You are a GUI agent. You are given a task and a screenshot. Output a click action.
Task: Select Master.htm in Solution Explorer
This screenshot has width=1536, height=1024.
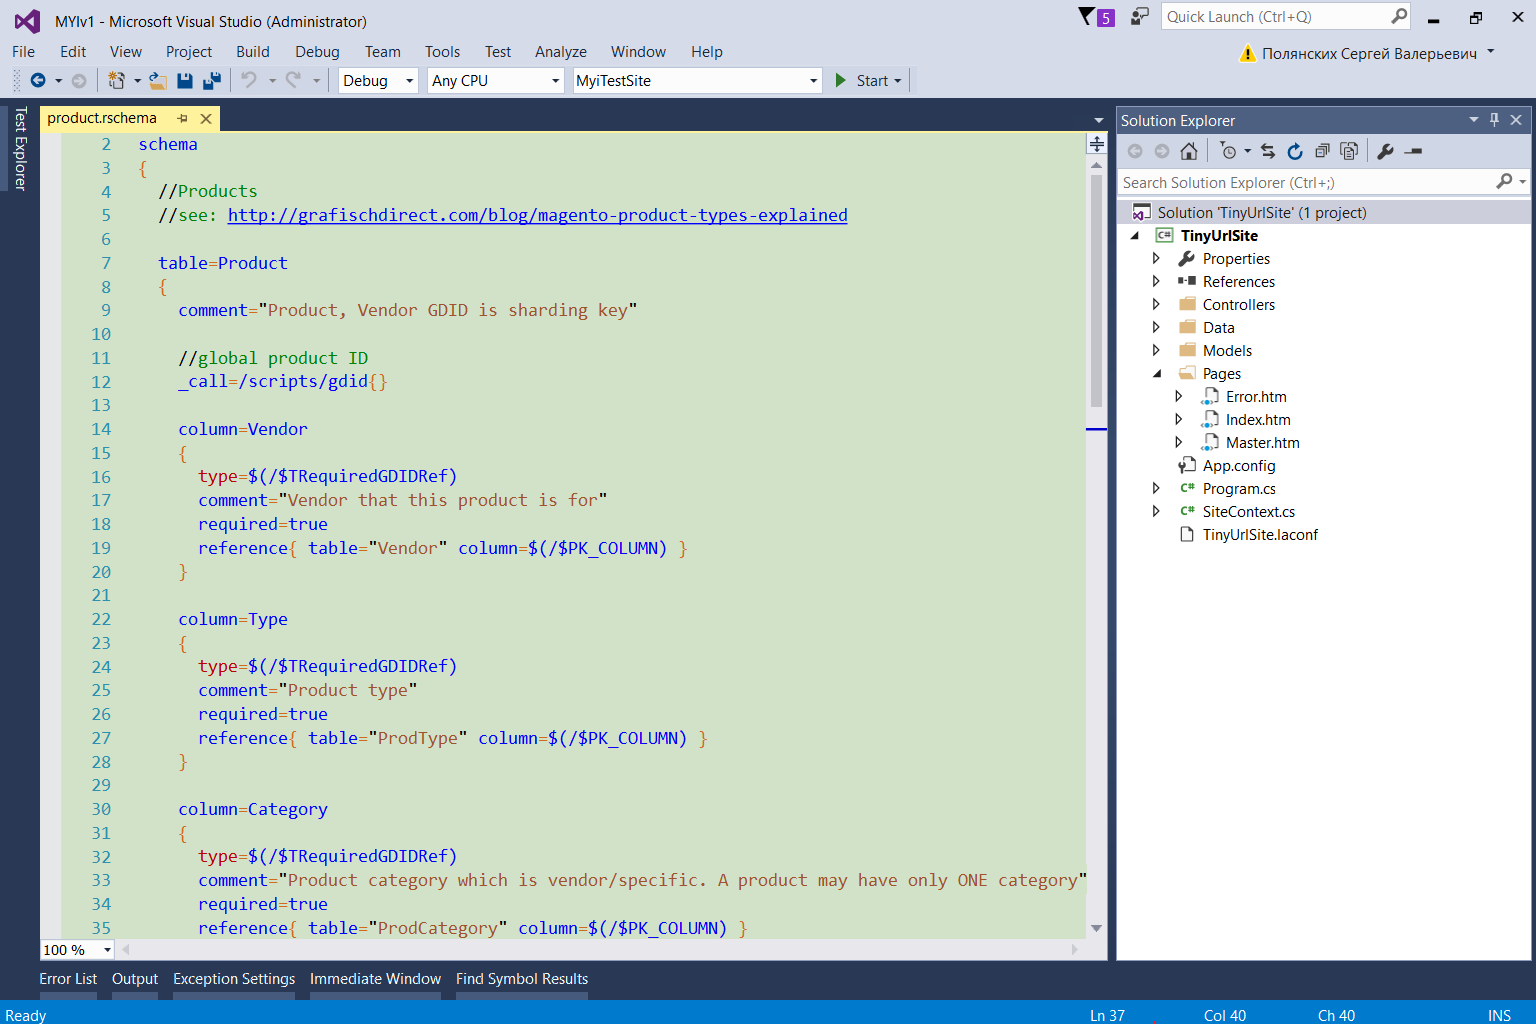[x=1263, y=443]
